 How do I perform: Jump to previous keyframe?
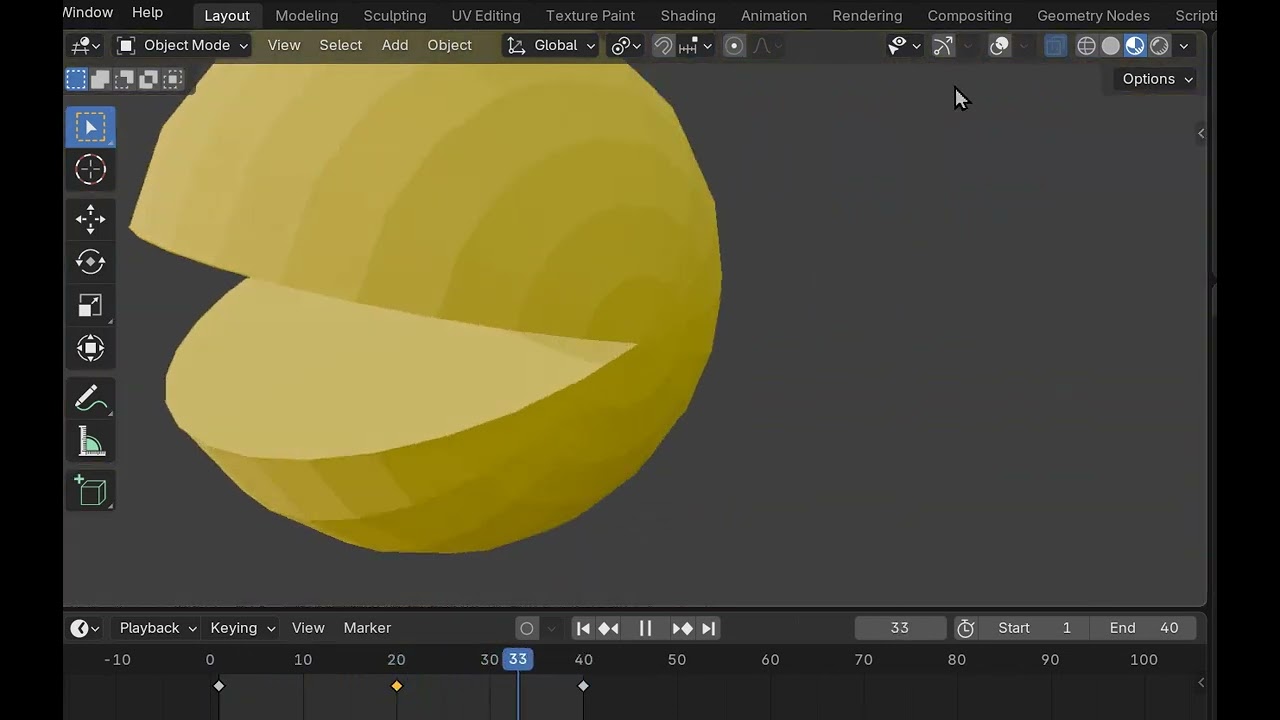[x=608, y=628]
